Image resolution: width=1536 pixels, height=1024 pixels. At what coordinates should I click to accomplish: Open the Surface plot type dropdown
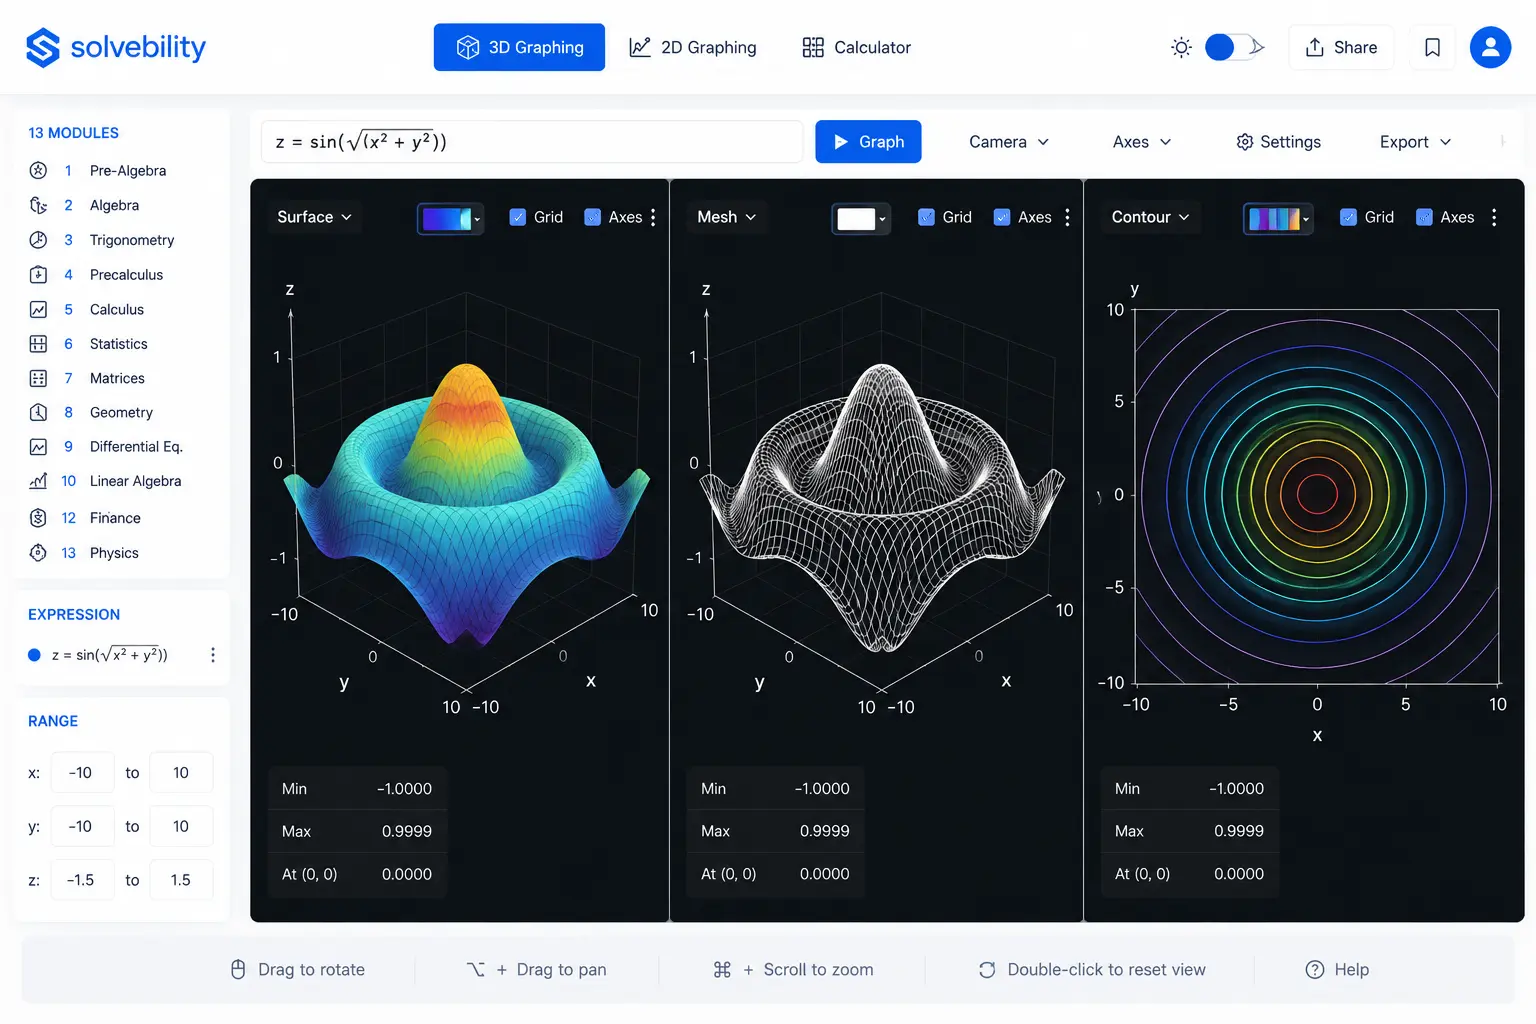(x=314, y=217)
